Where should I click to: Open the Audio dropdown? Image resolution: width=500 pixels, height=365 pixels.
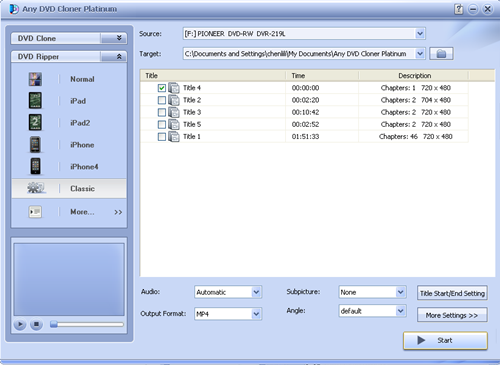tap(256, 292)
